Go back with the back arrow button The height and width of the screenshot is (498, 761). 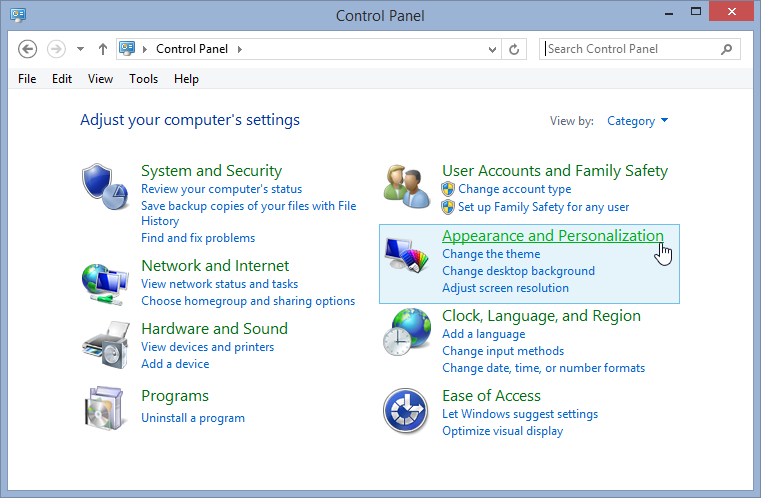[x=27, y=49]
